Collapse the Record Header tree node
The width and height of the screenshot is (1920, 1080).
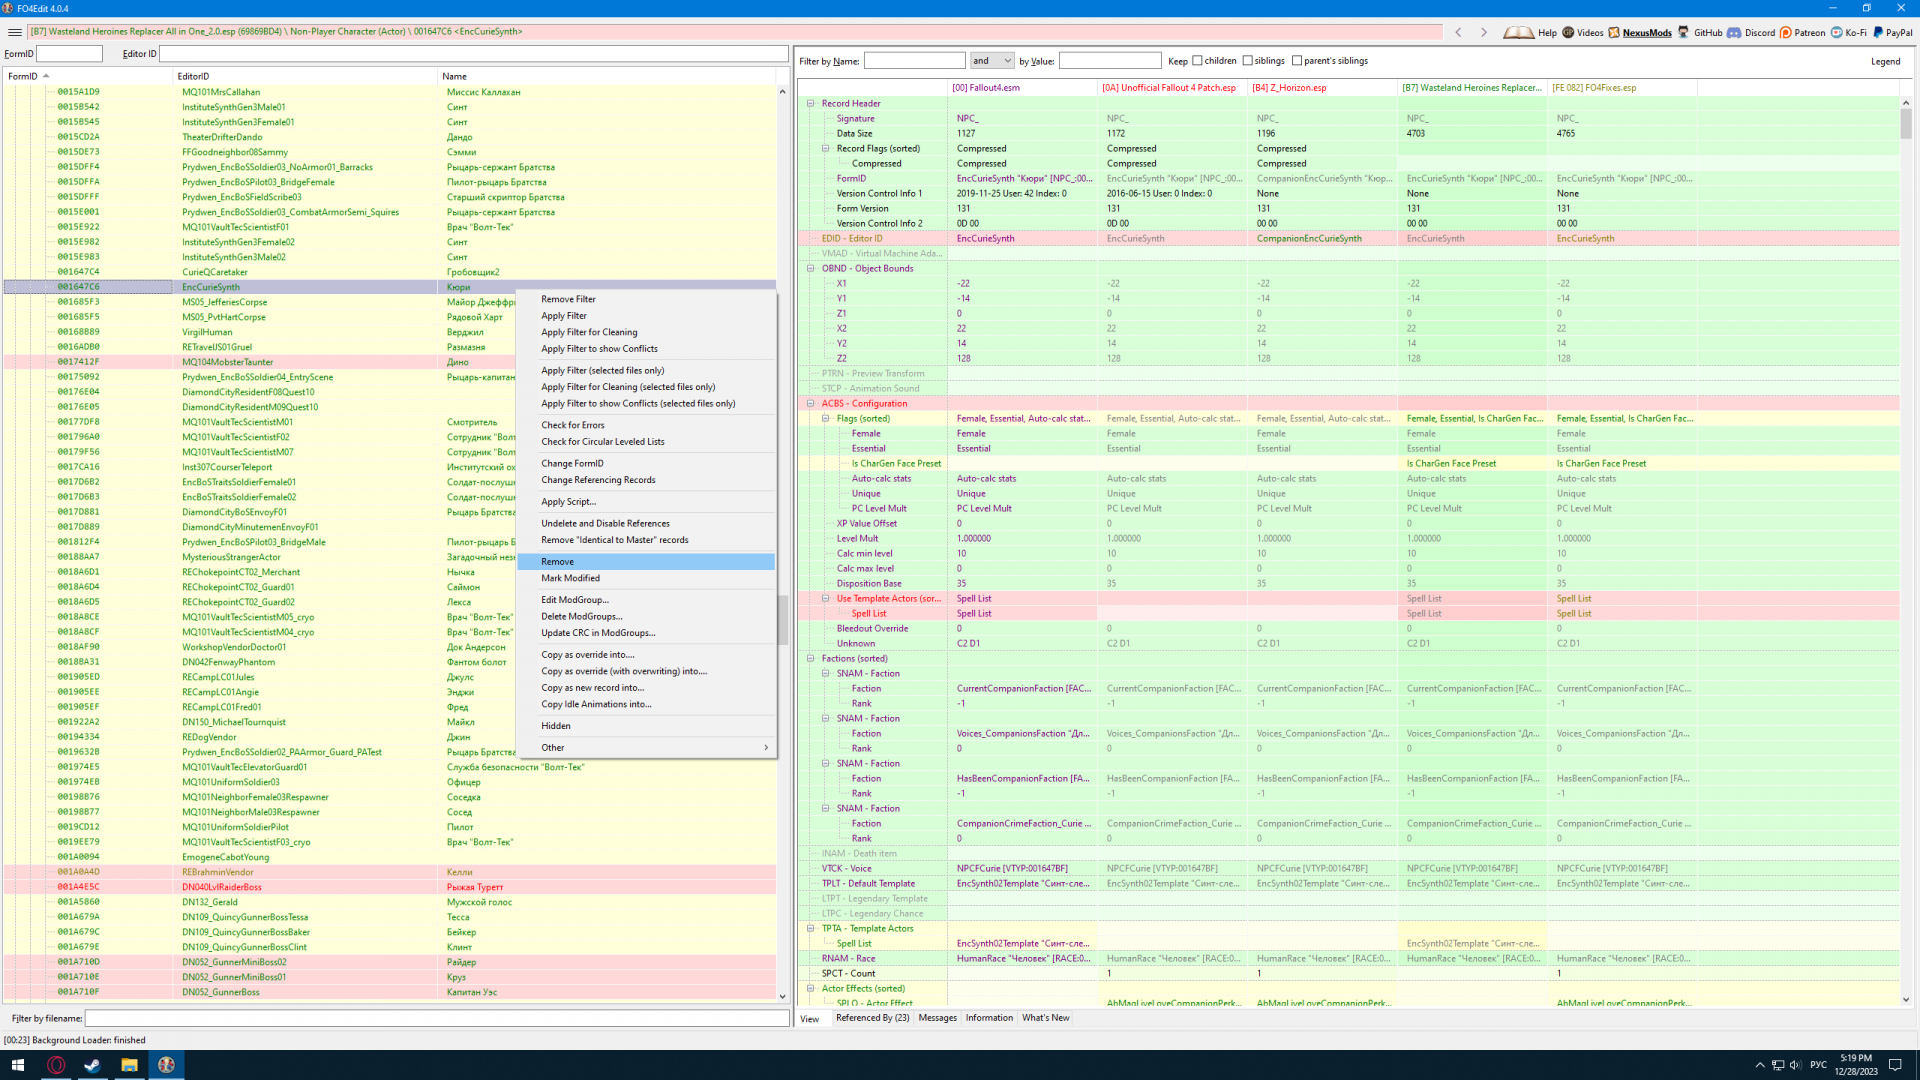(x=810, y=103)
